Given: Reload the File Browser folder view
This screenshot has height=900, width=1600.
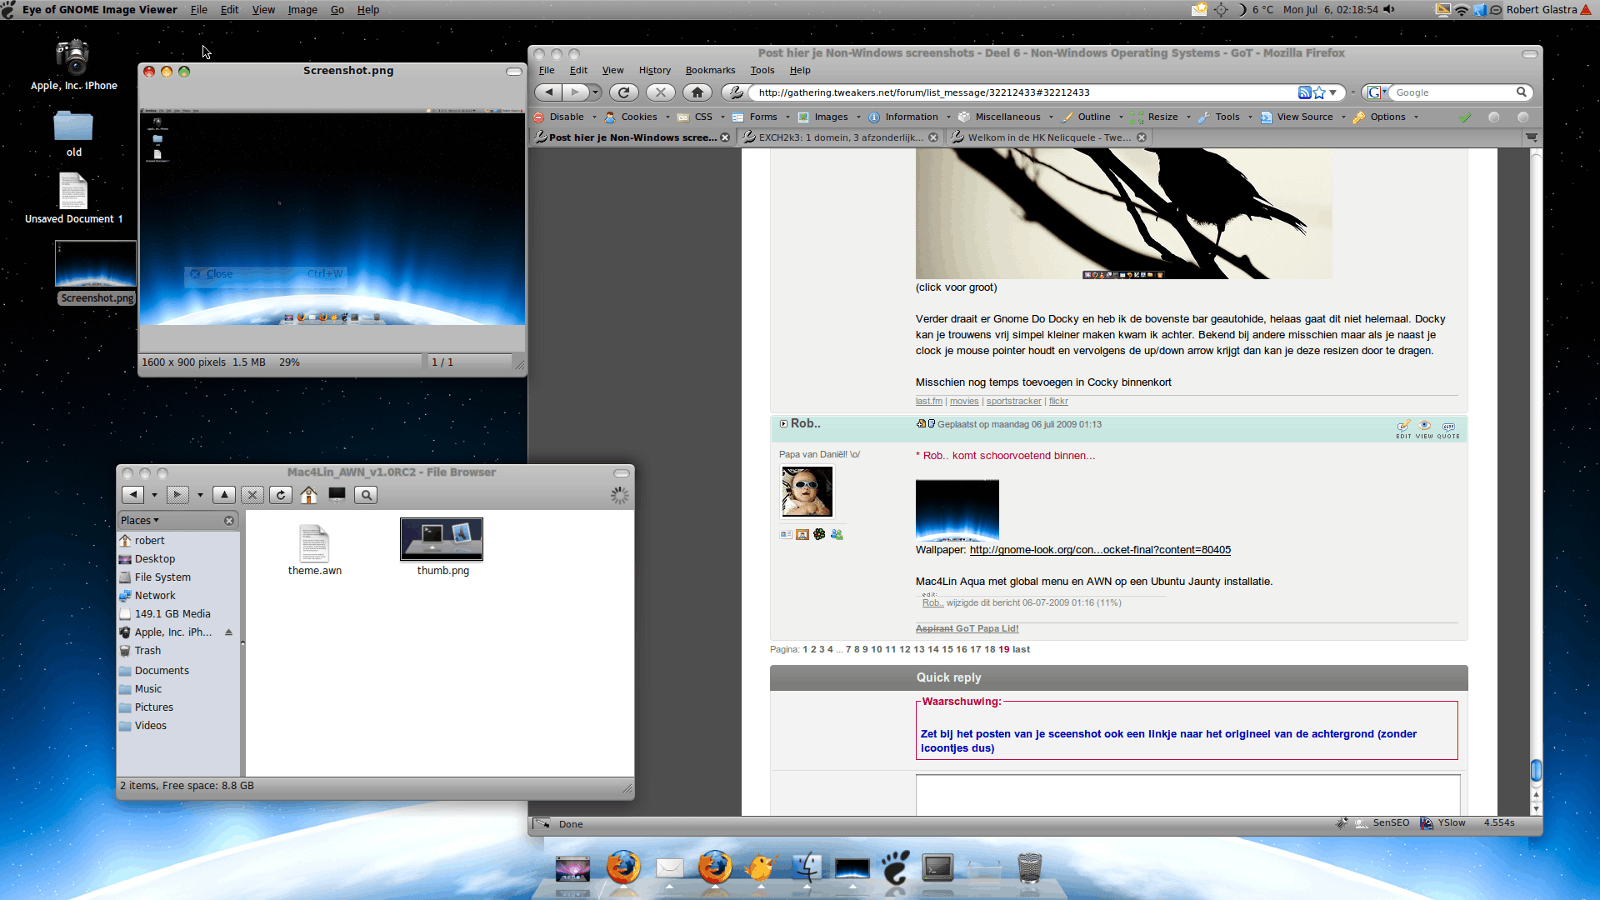Looking at the screenshot, I should [x=281, y=495].
